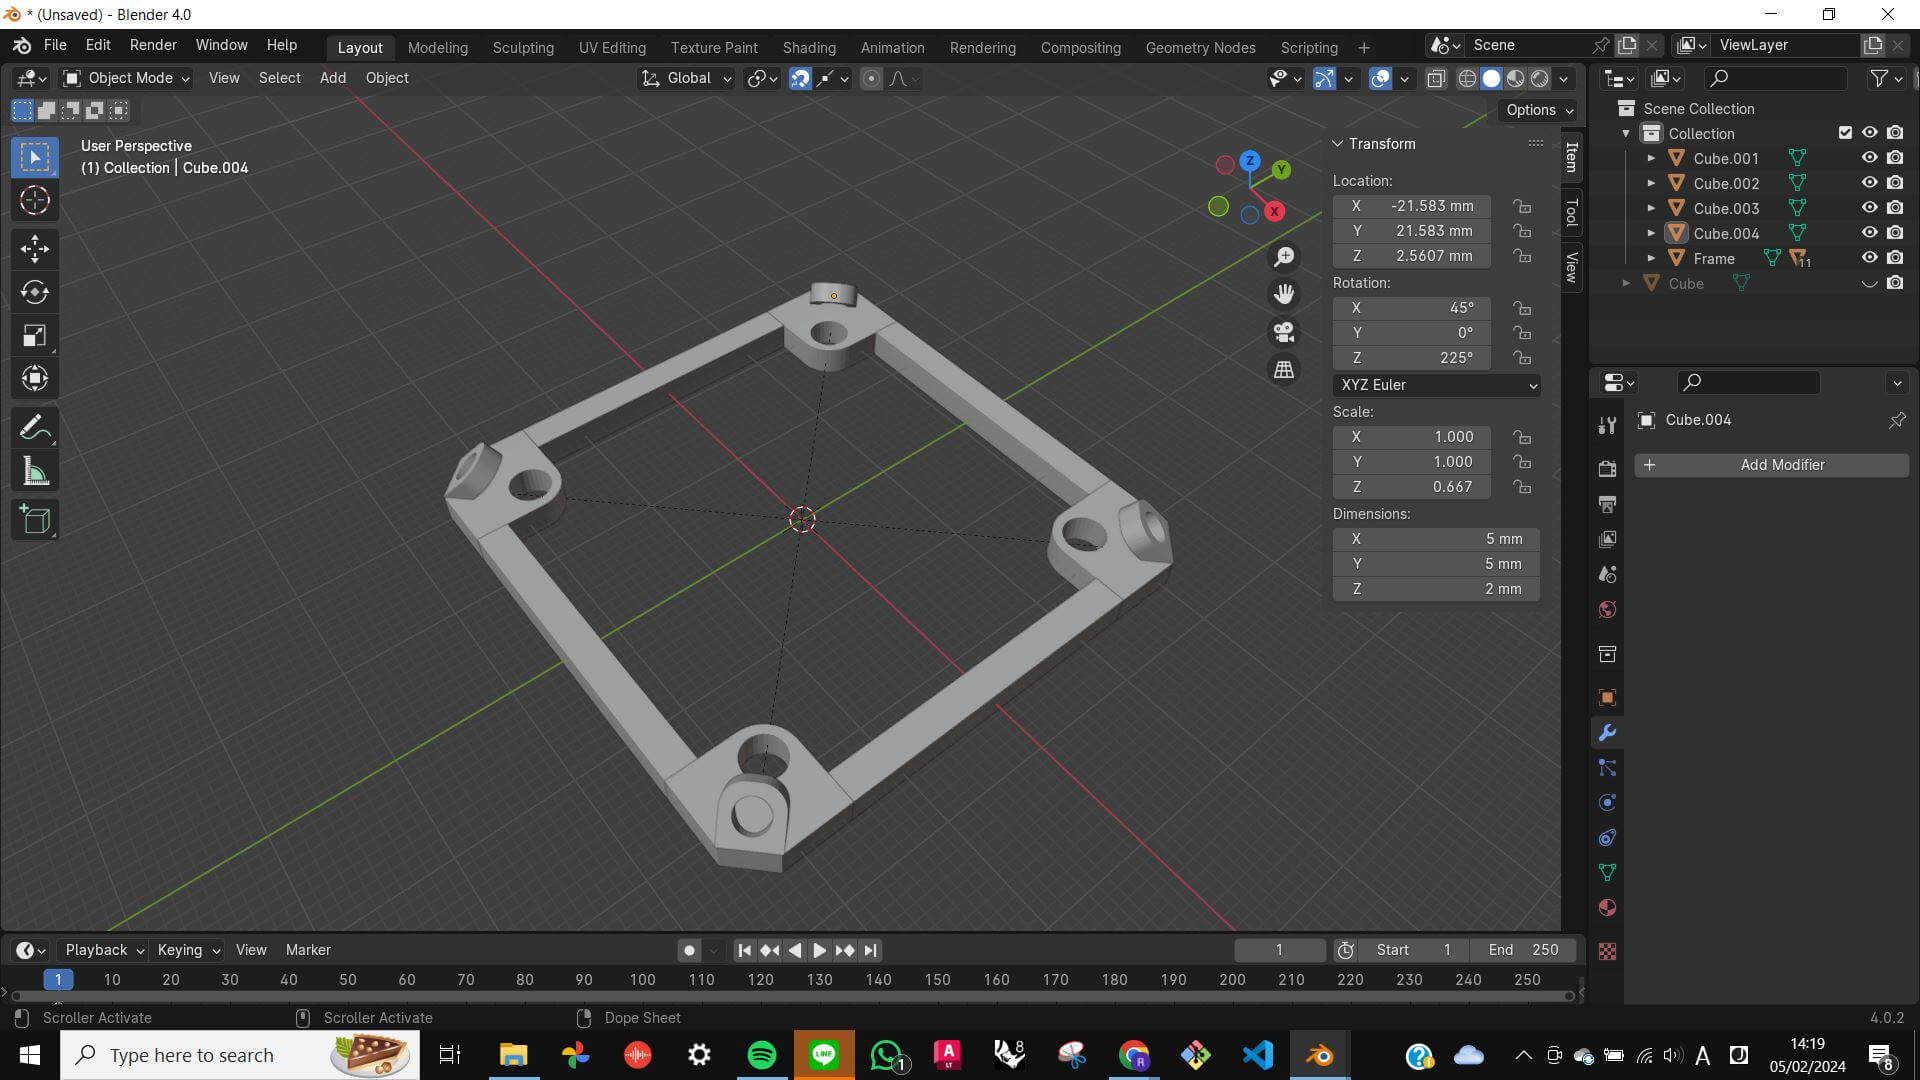Click Add Modifier button
The width and height of the screenshot is (1920, 1080).
(x=1772, y=465)
